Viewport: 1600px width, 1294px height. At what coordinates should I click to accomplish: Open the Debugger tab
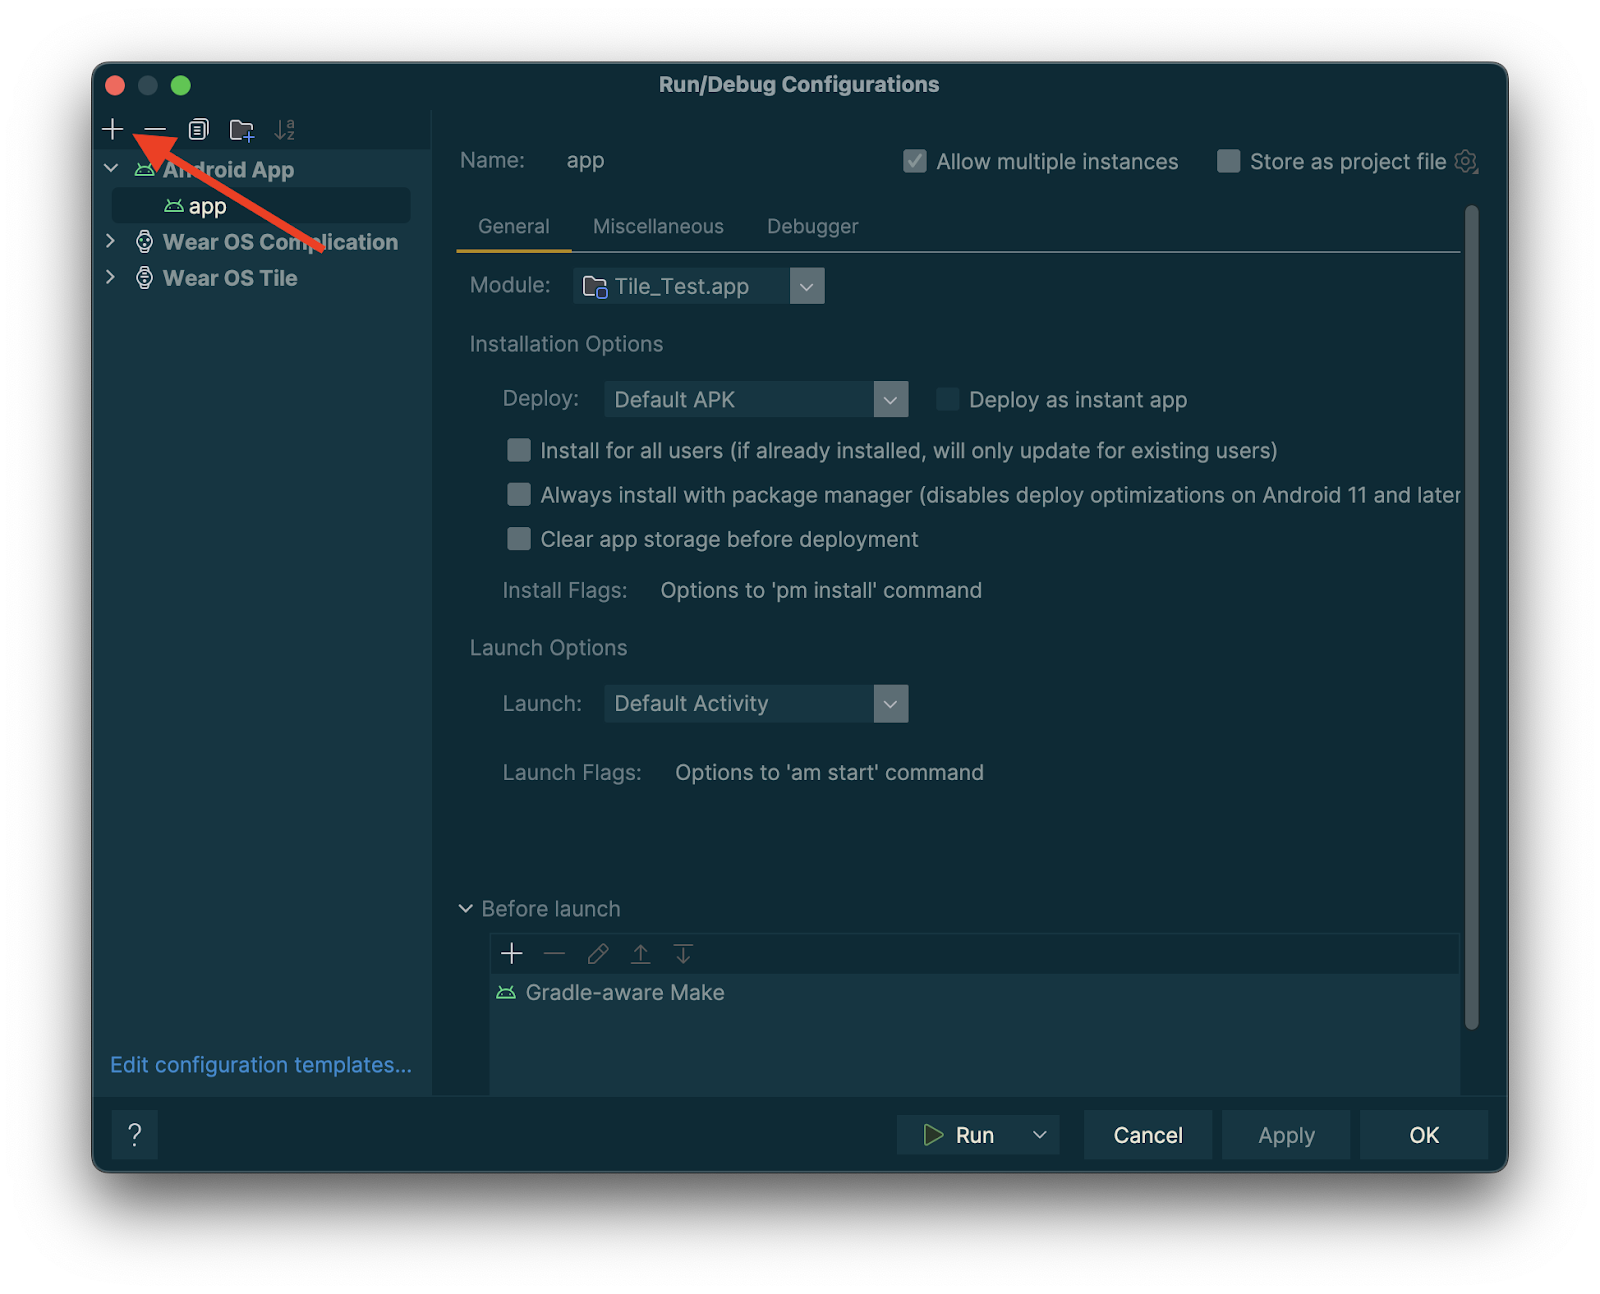(812, 226)
